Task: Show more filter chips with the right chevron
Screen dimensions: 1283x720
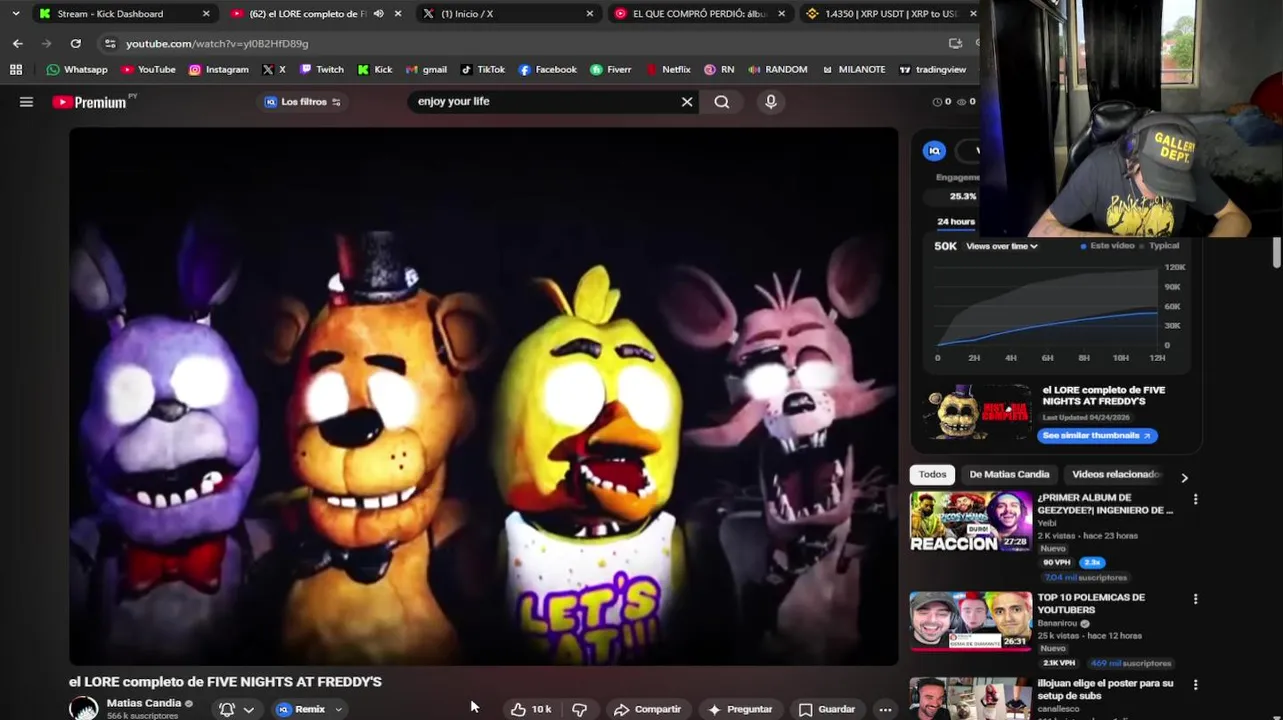Action: 1185,477
